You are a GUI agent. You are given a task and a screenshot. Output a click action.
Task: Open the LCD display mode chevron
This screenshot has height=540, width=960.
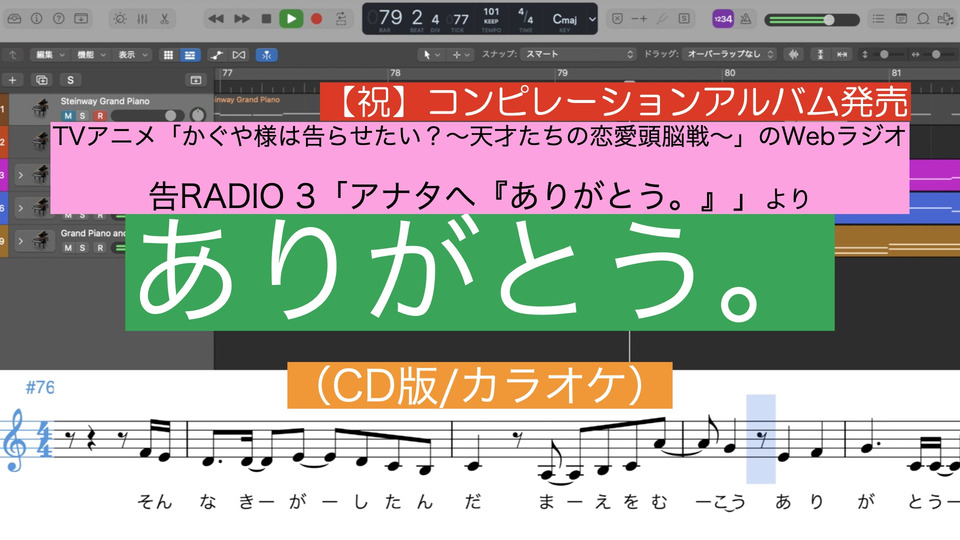tap(592, 19)
